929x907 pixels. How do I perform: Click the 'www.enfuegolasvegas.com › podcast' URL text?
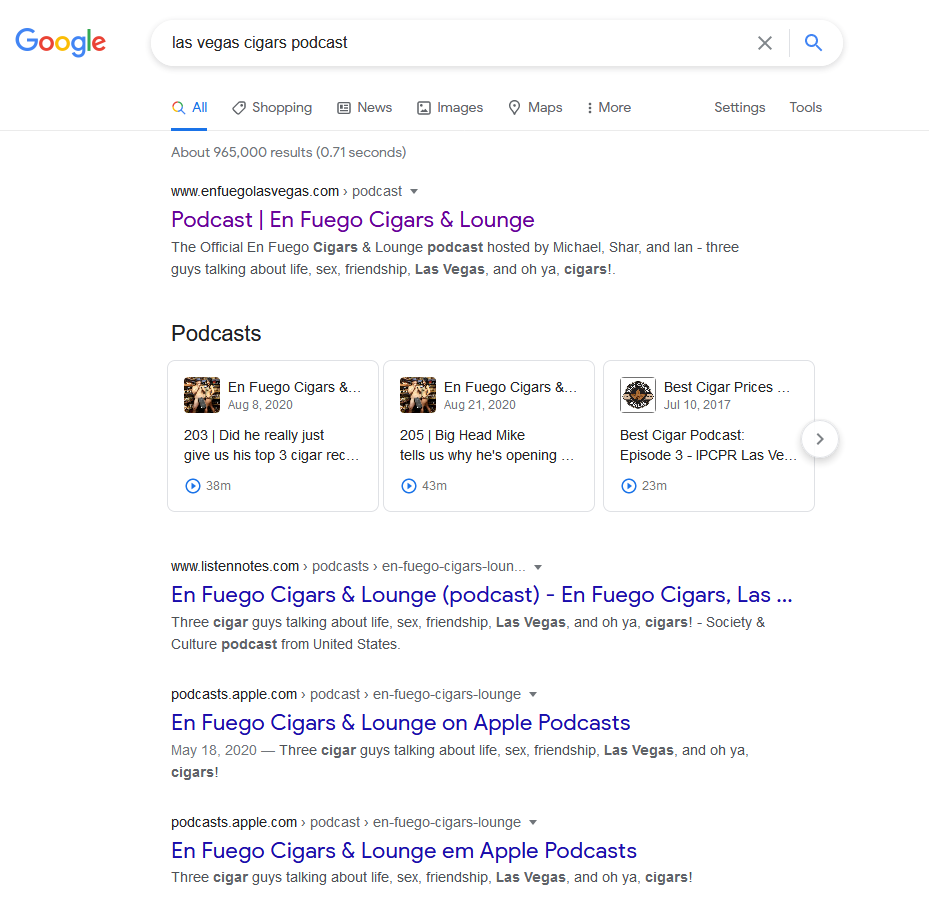click(x=287, y=191)
